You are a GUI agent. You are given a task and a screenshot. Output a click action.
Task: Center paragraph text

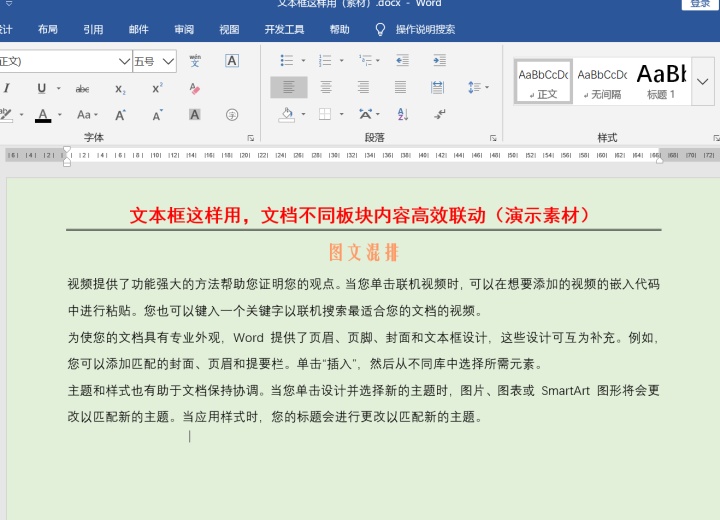point(326,87)
